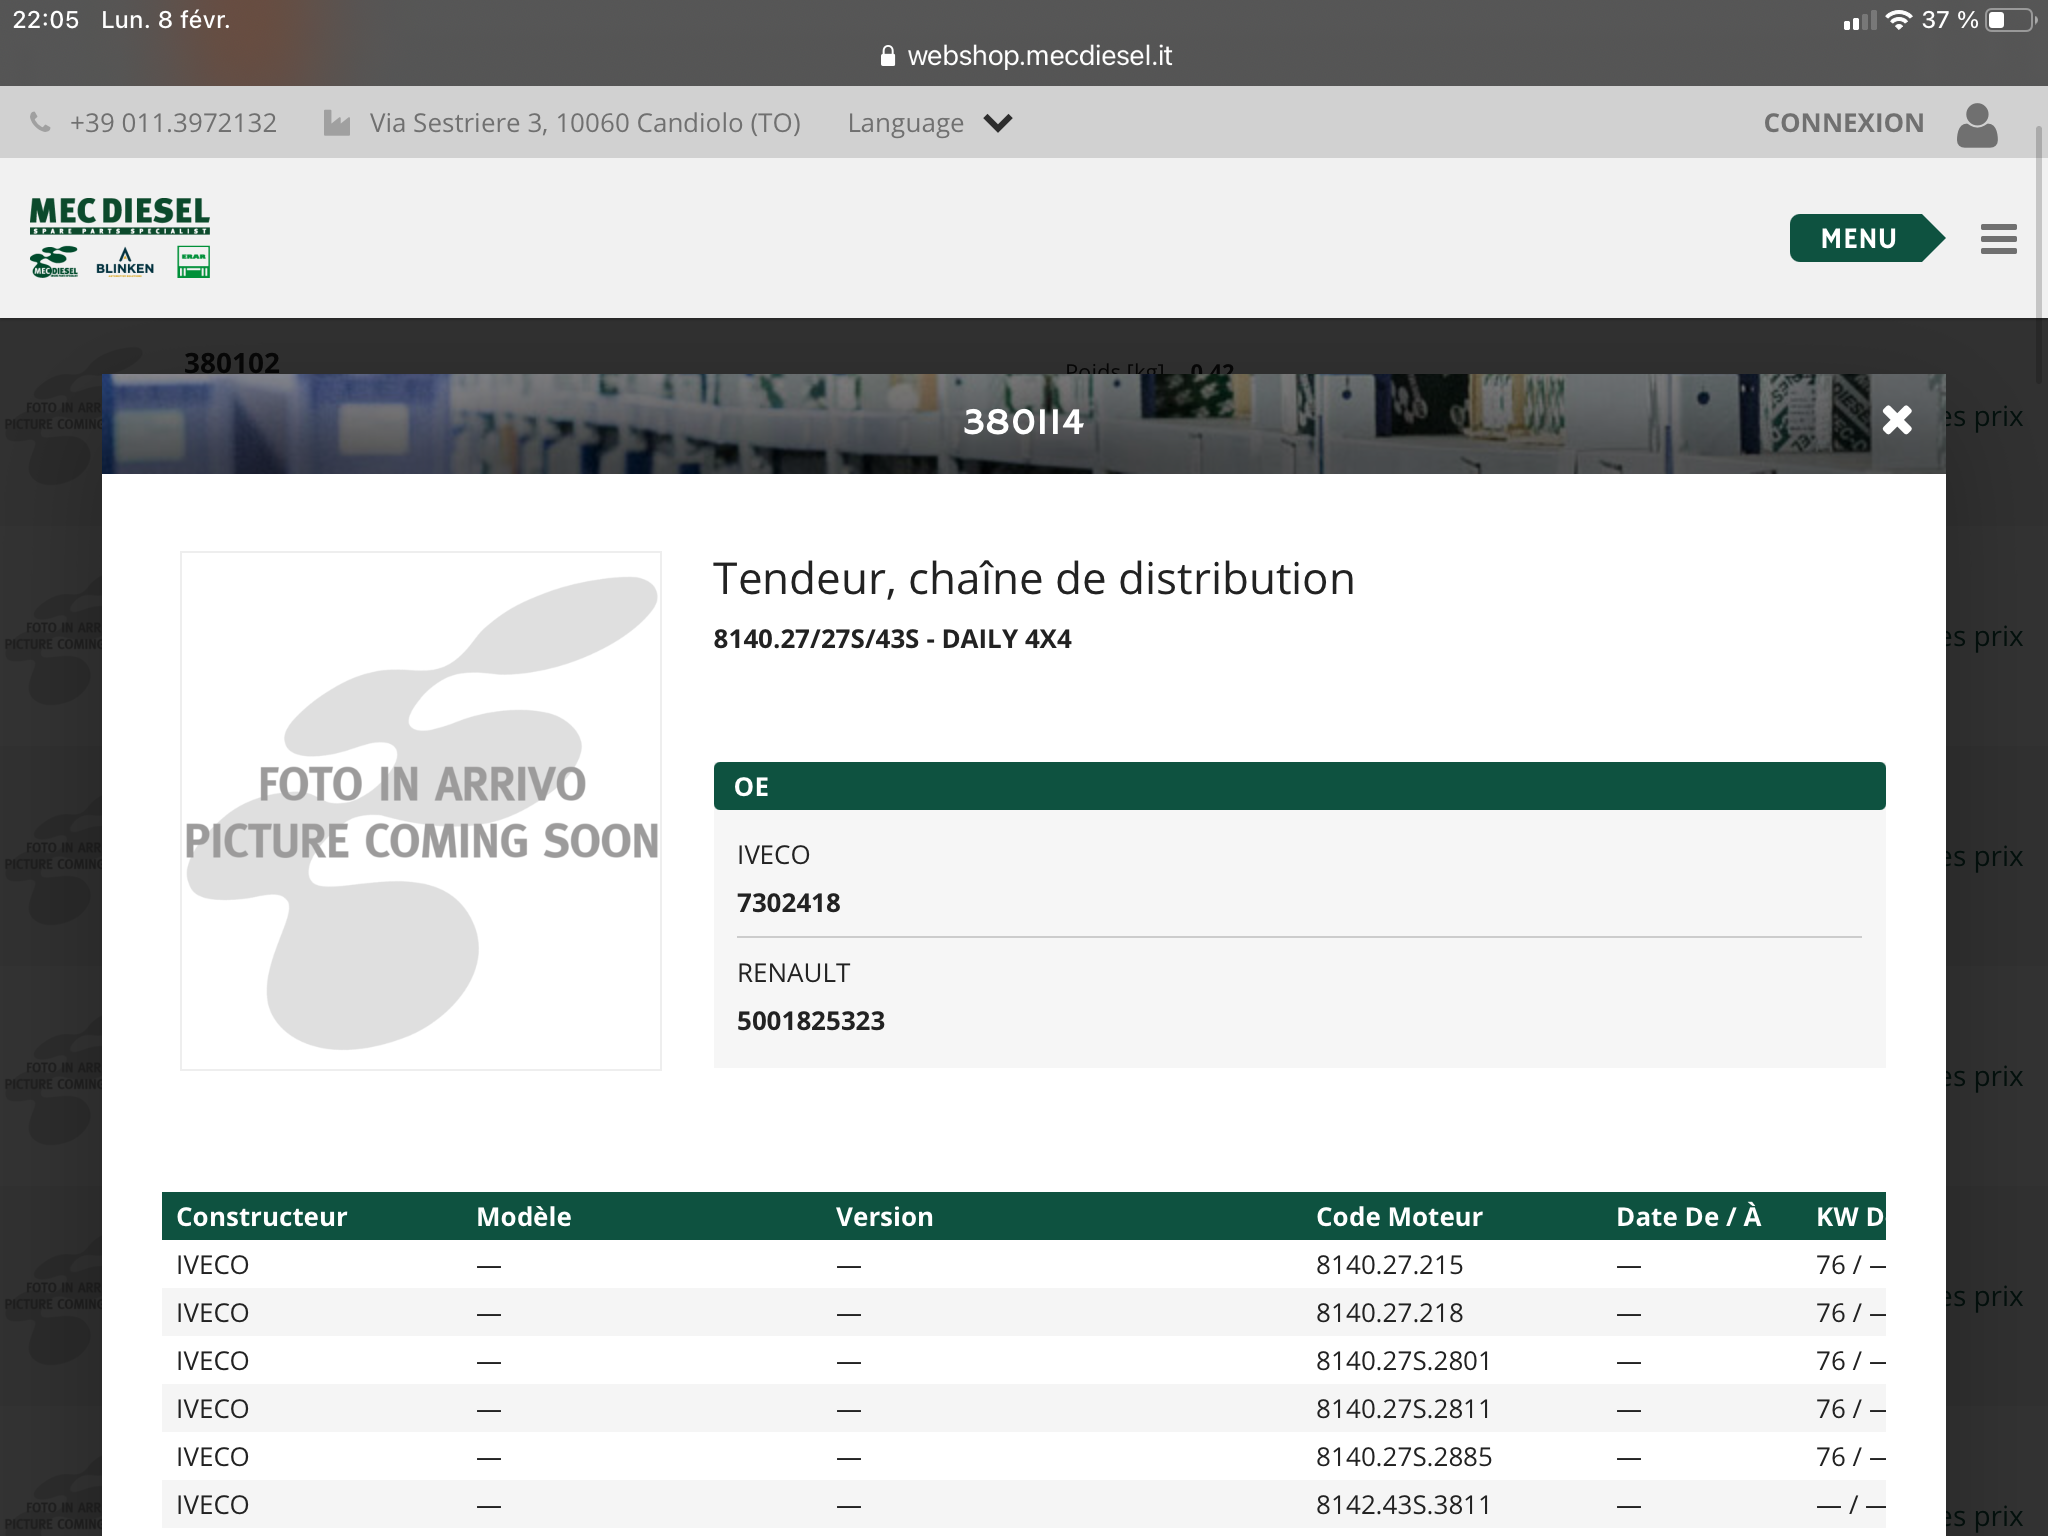Click the CONNEXION login link

[1843, 123]
